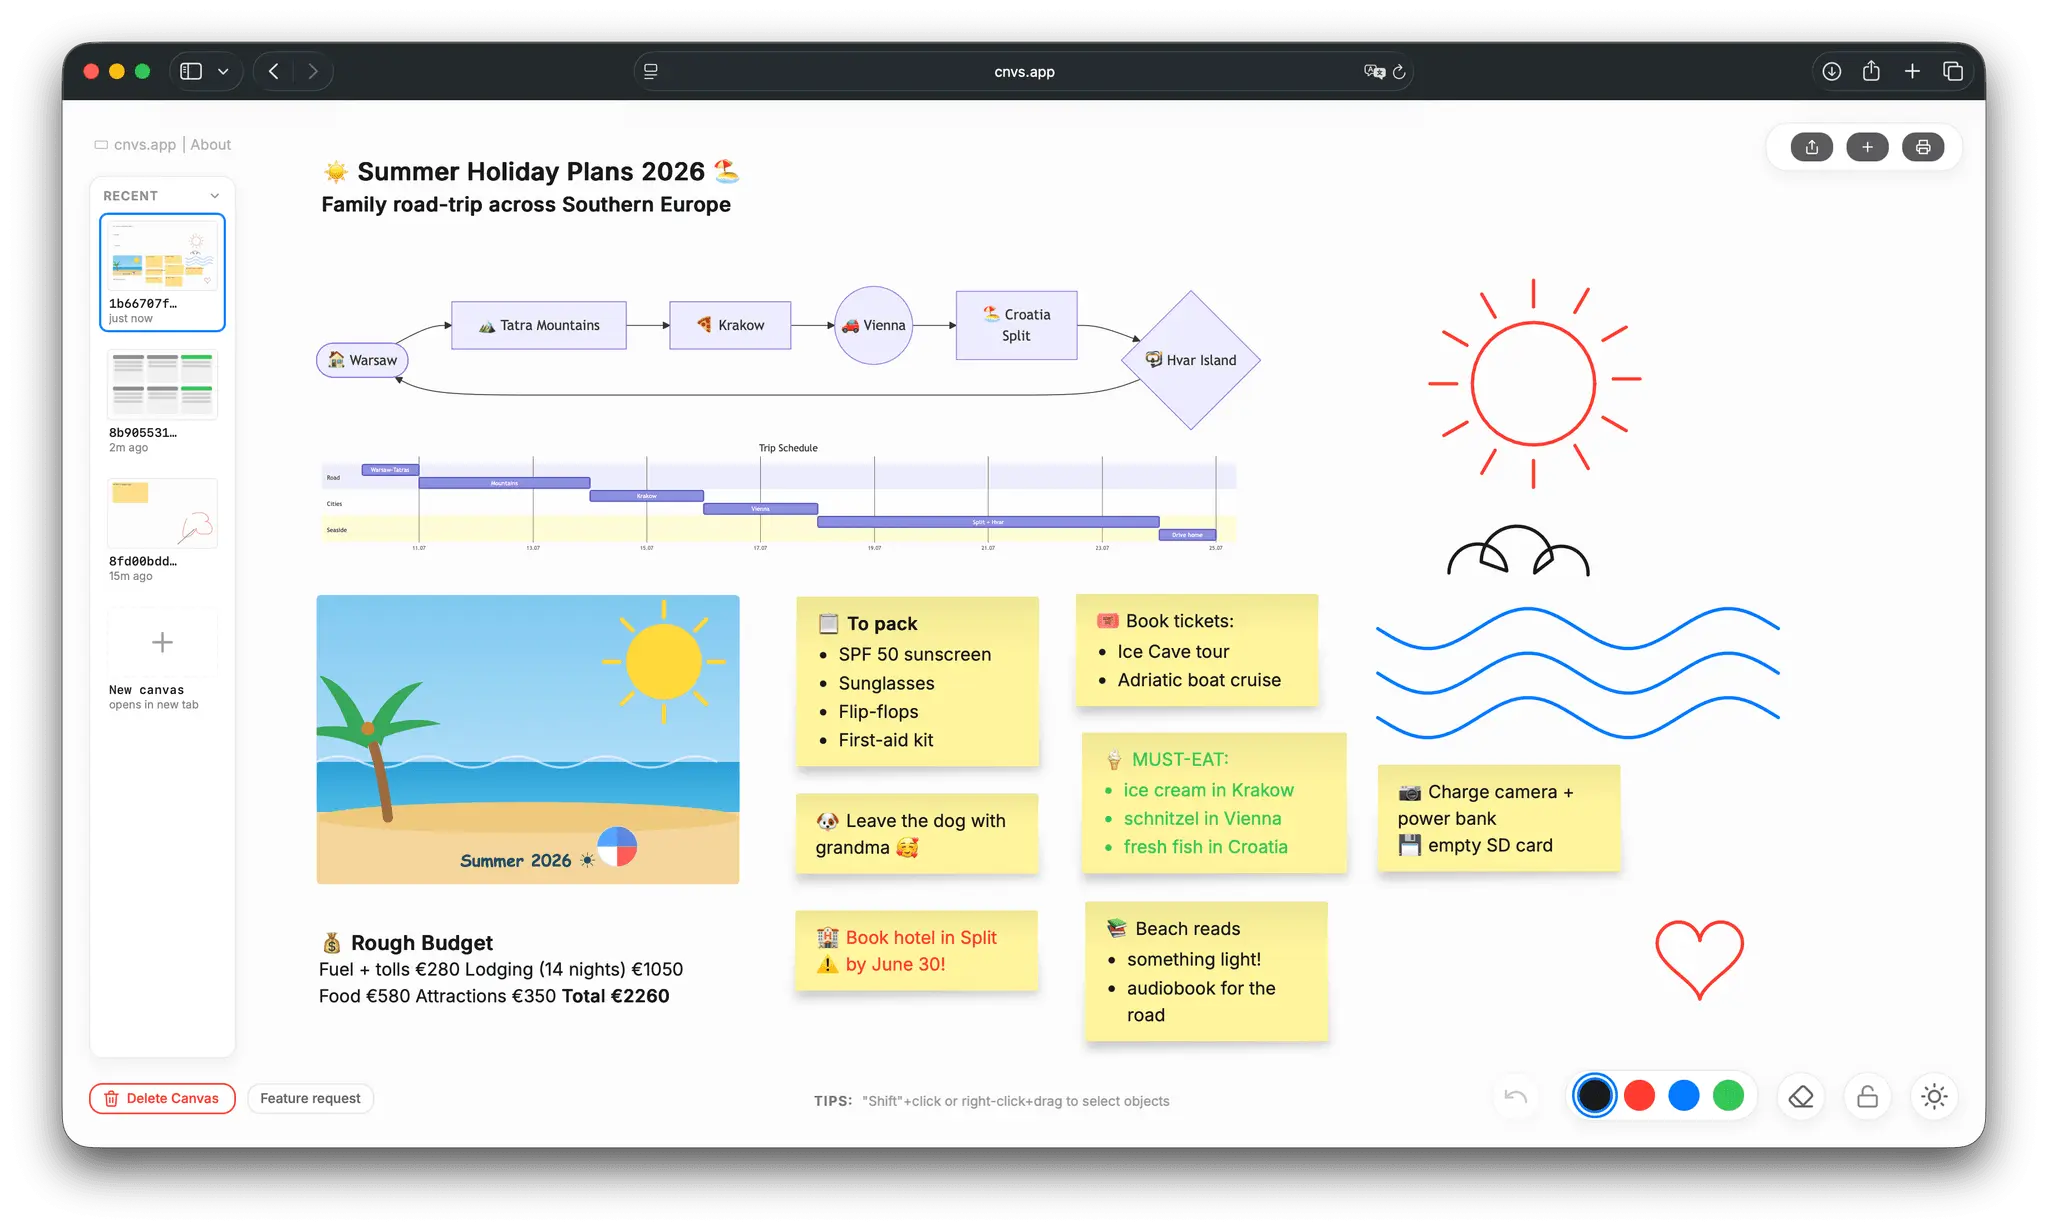The image size is (2048, 1230).
Task: Go forward with Safari forward arrow
Action: 313,71
